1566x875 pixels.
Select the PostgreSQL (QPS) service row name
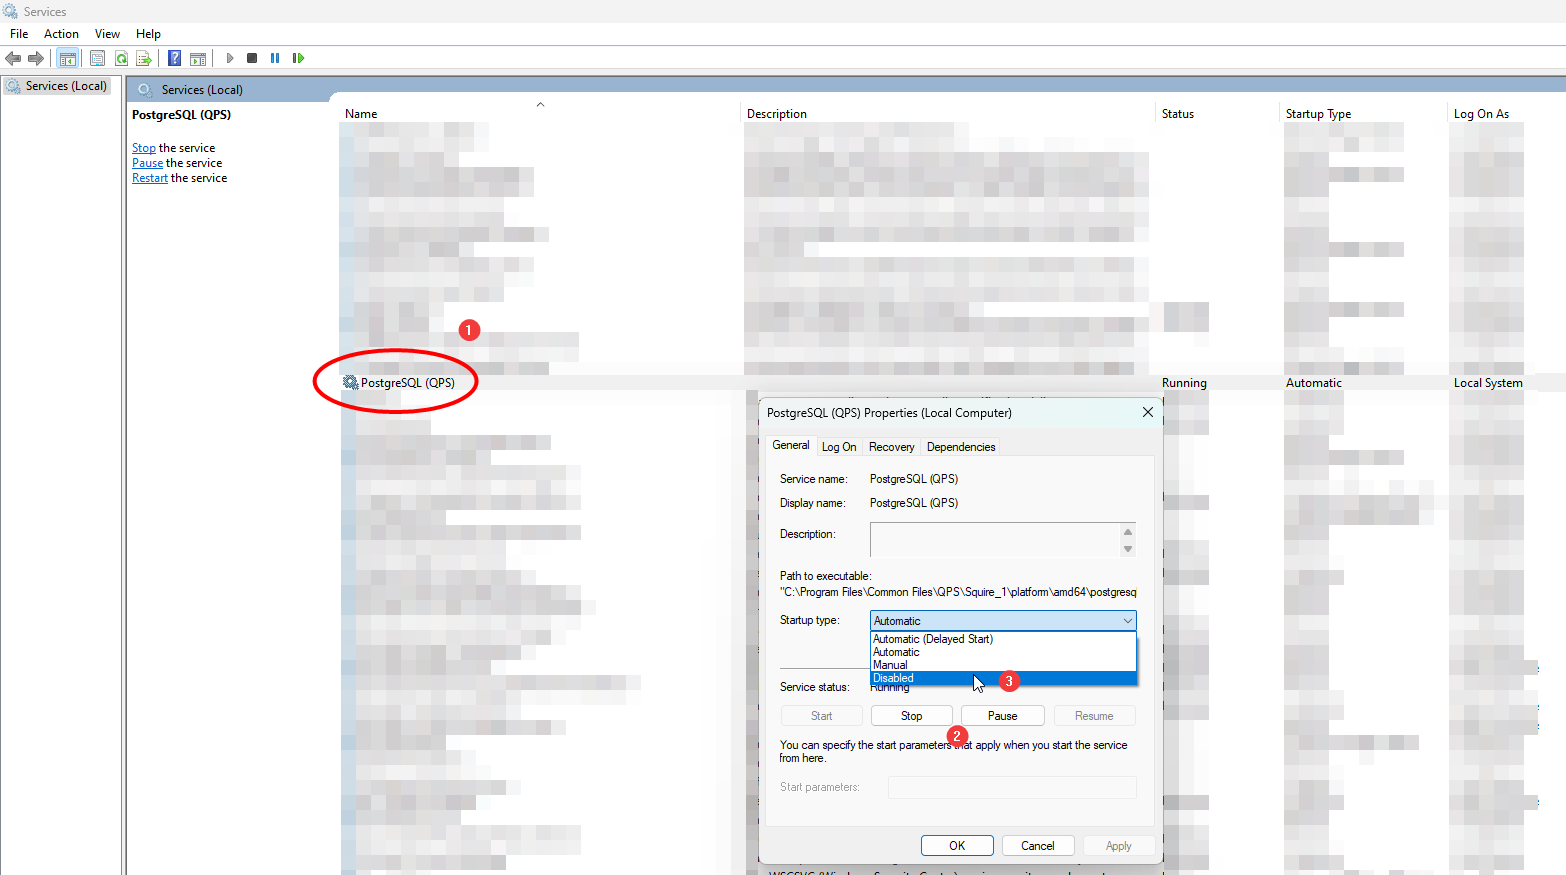tap(408, 383)
